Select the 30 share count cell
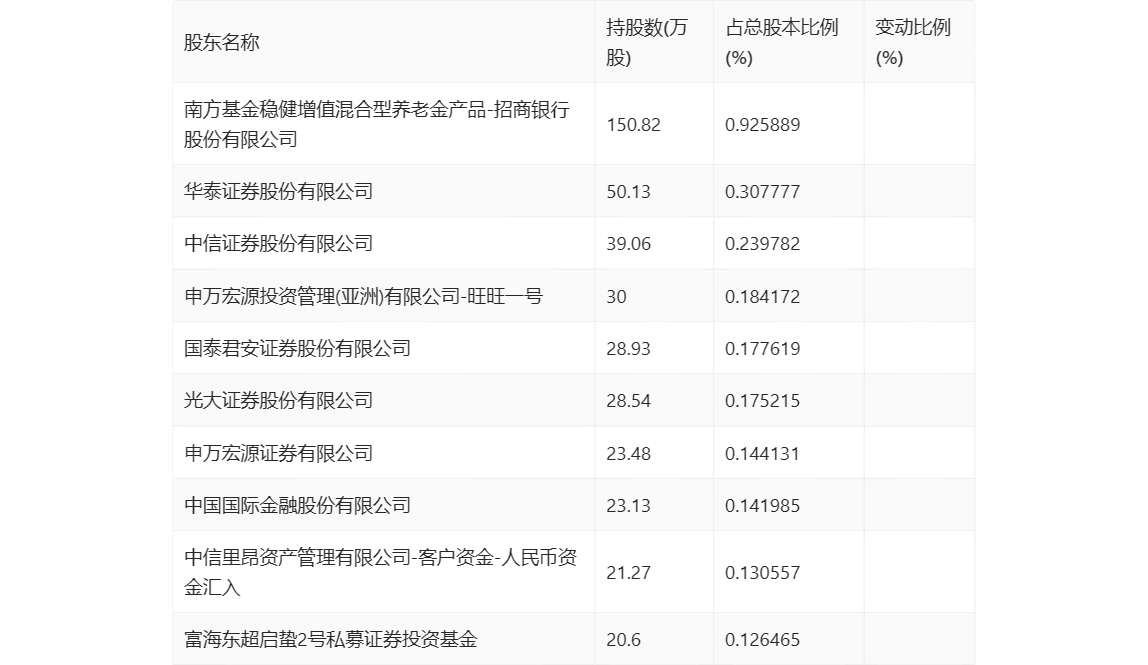Viewport: 1148px width, 665px height. click(x=616, y=297)
